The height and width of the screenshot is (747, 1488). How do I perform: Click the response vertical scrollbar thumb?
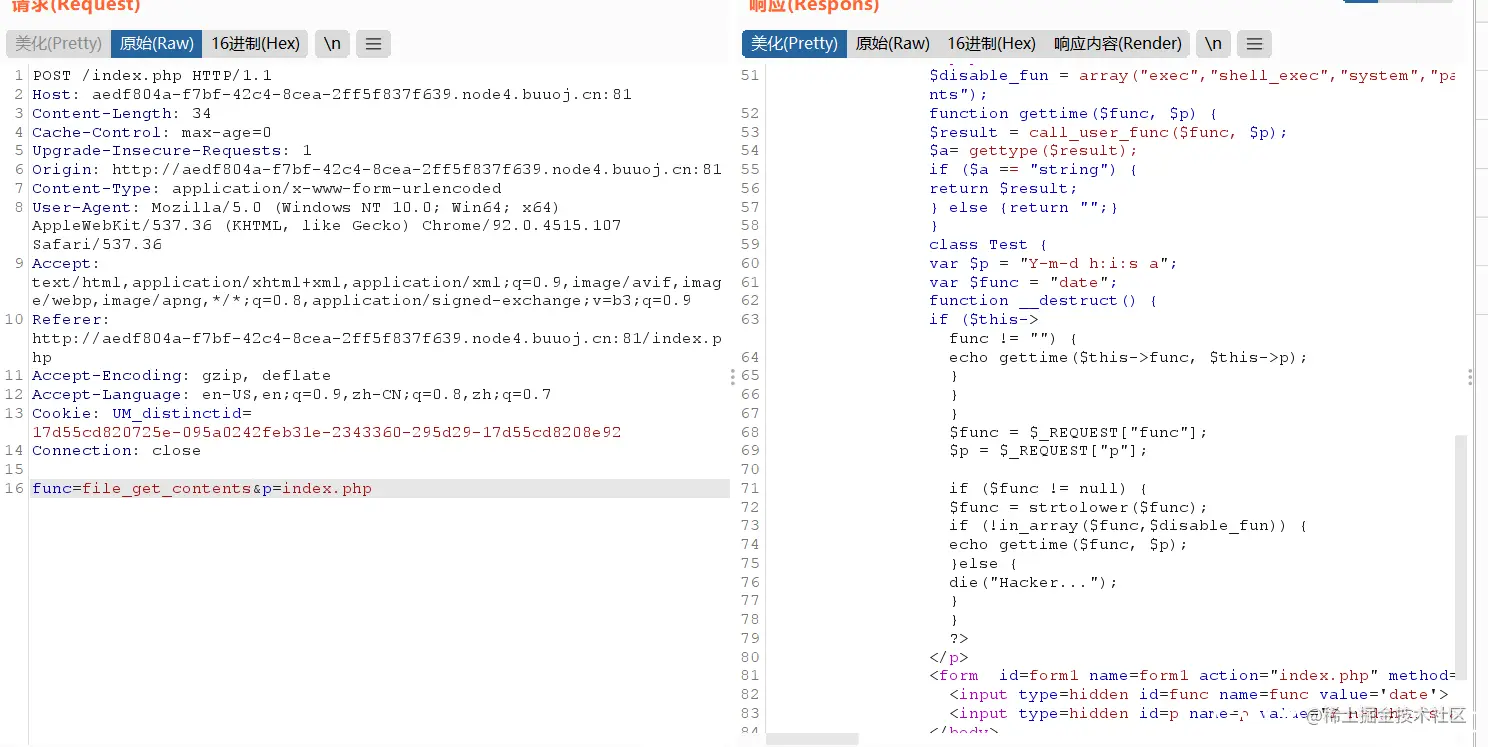1461,556
